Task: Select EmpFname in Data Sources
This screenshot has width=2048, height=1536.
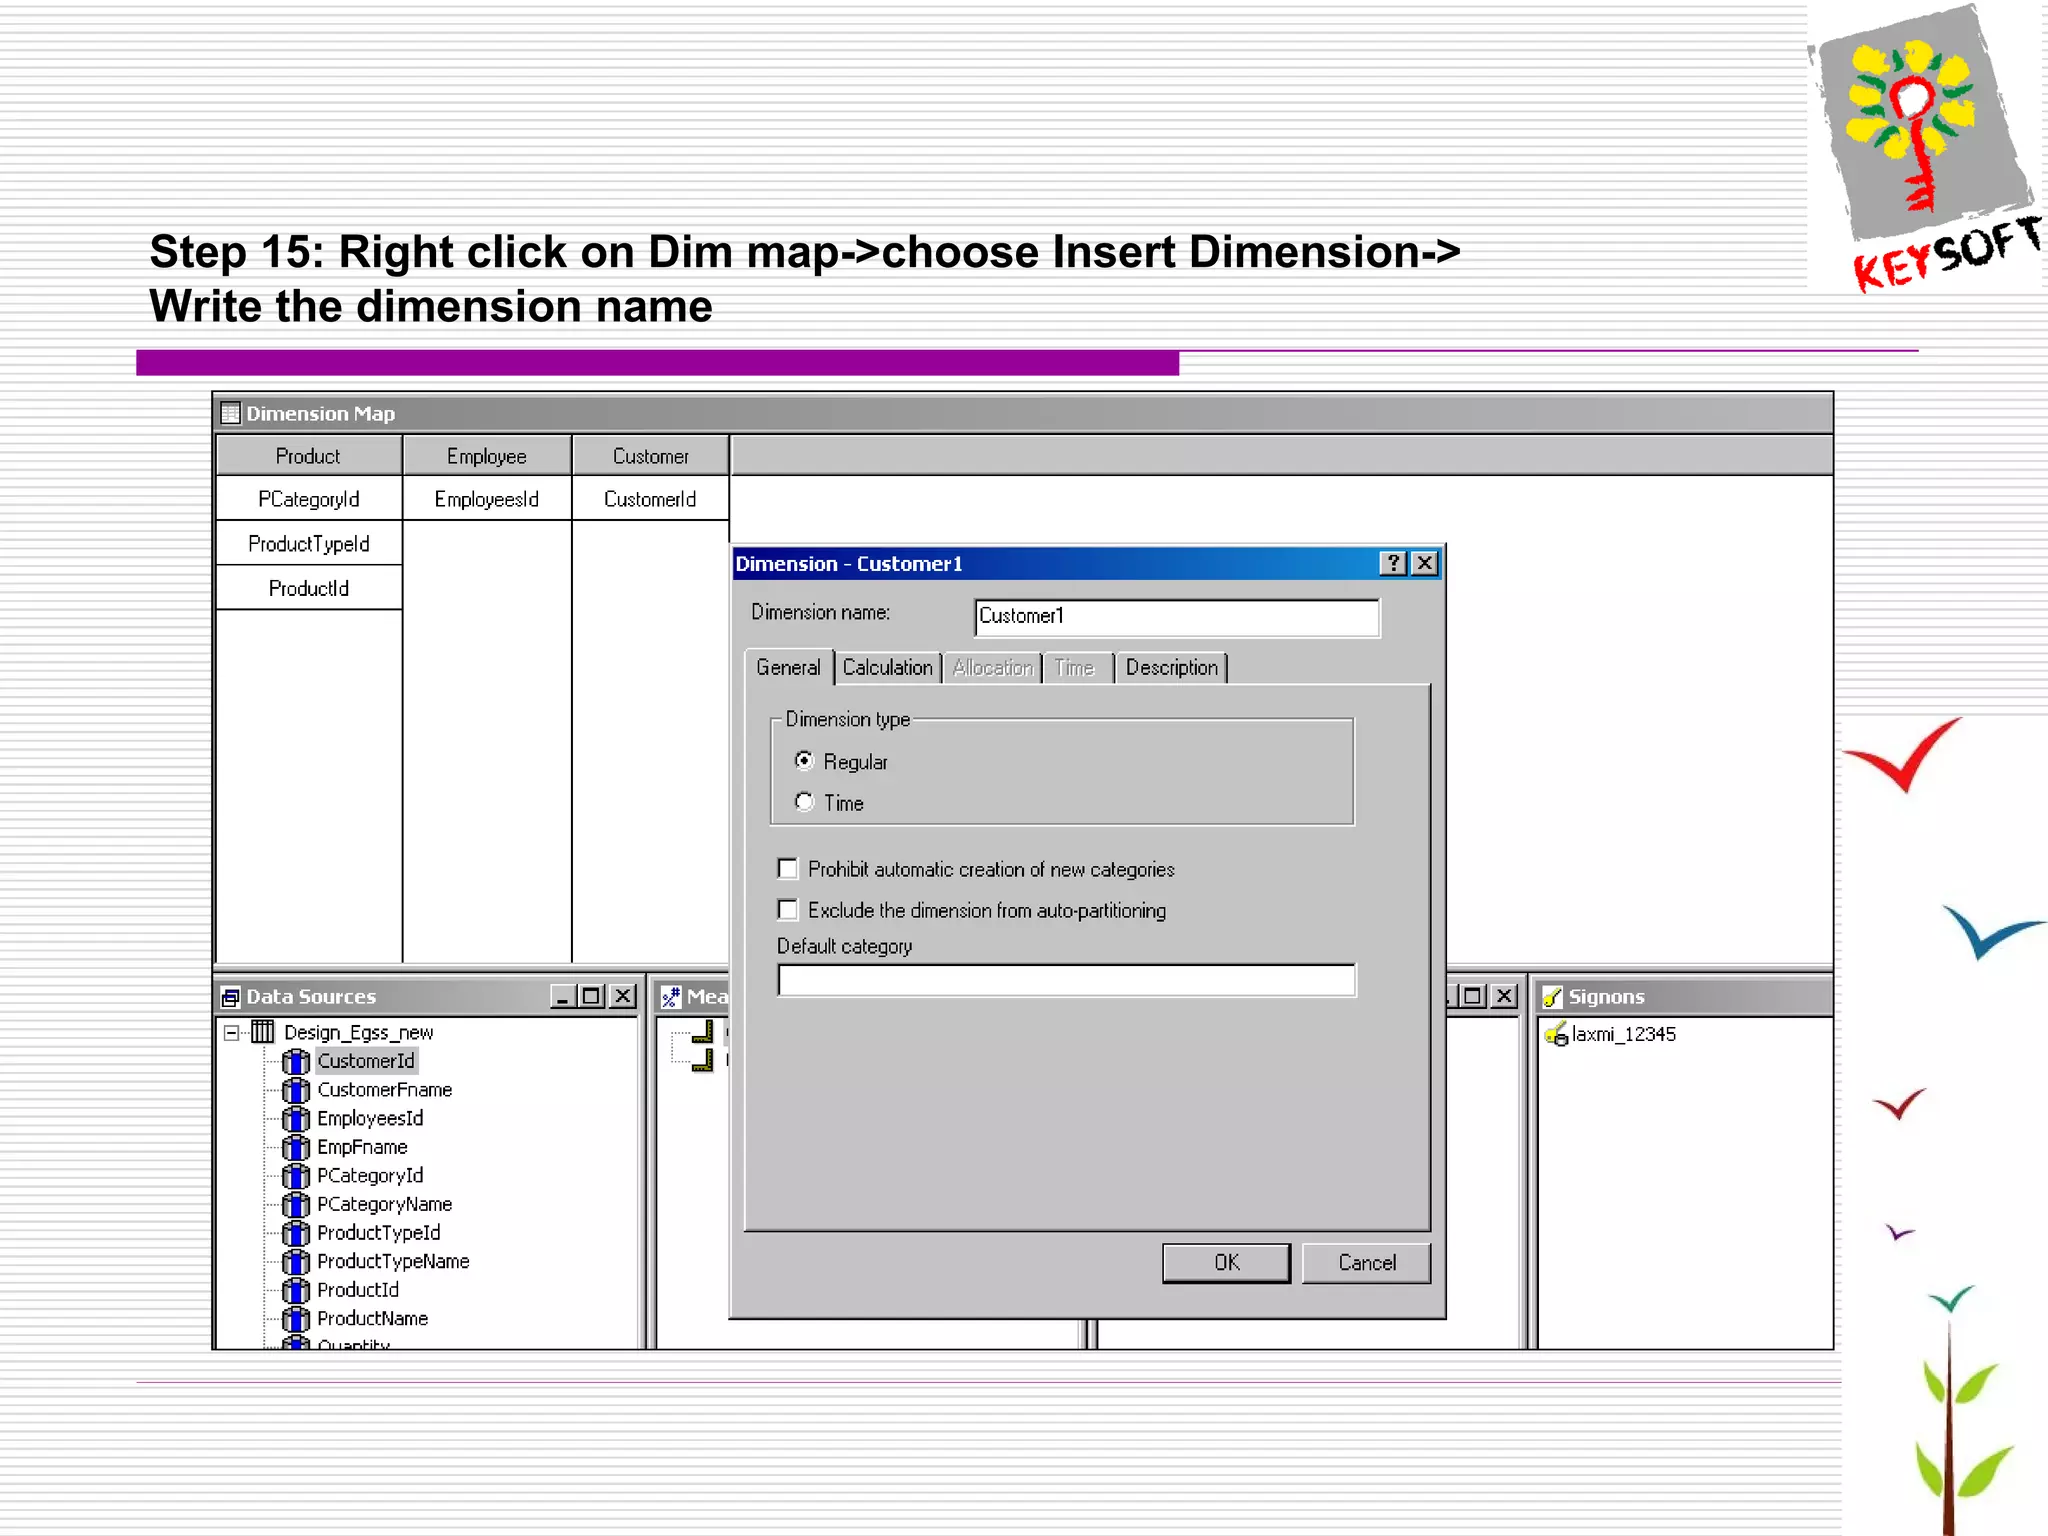Action: point(362,1147)
